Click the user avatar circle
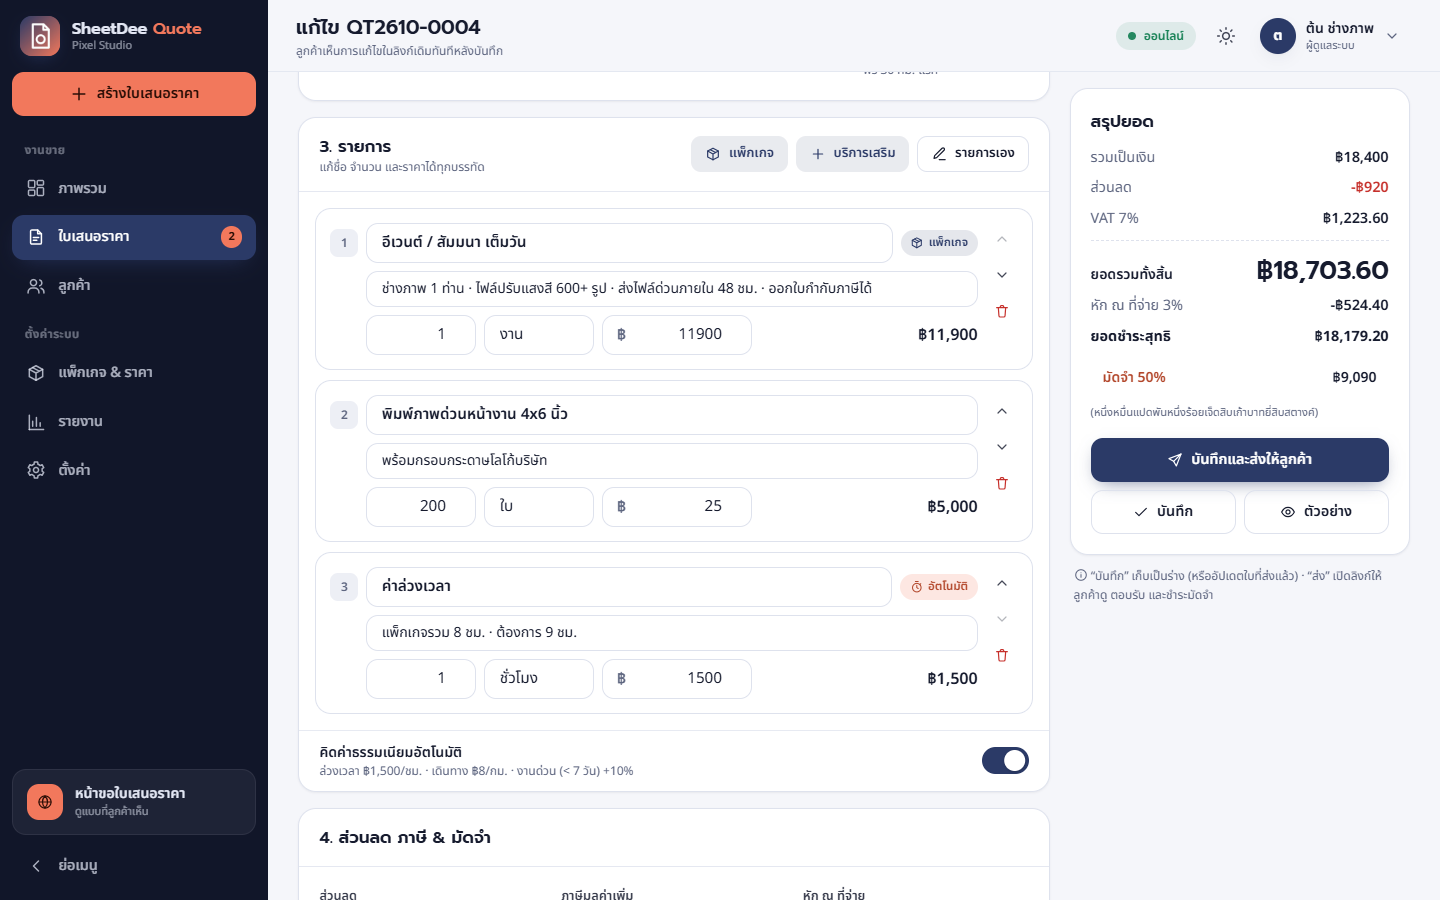1440x900 pixels. [x=1278, y=36]
